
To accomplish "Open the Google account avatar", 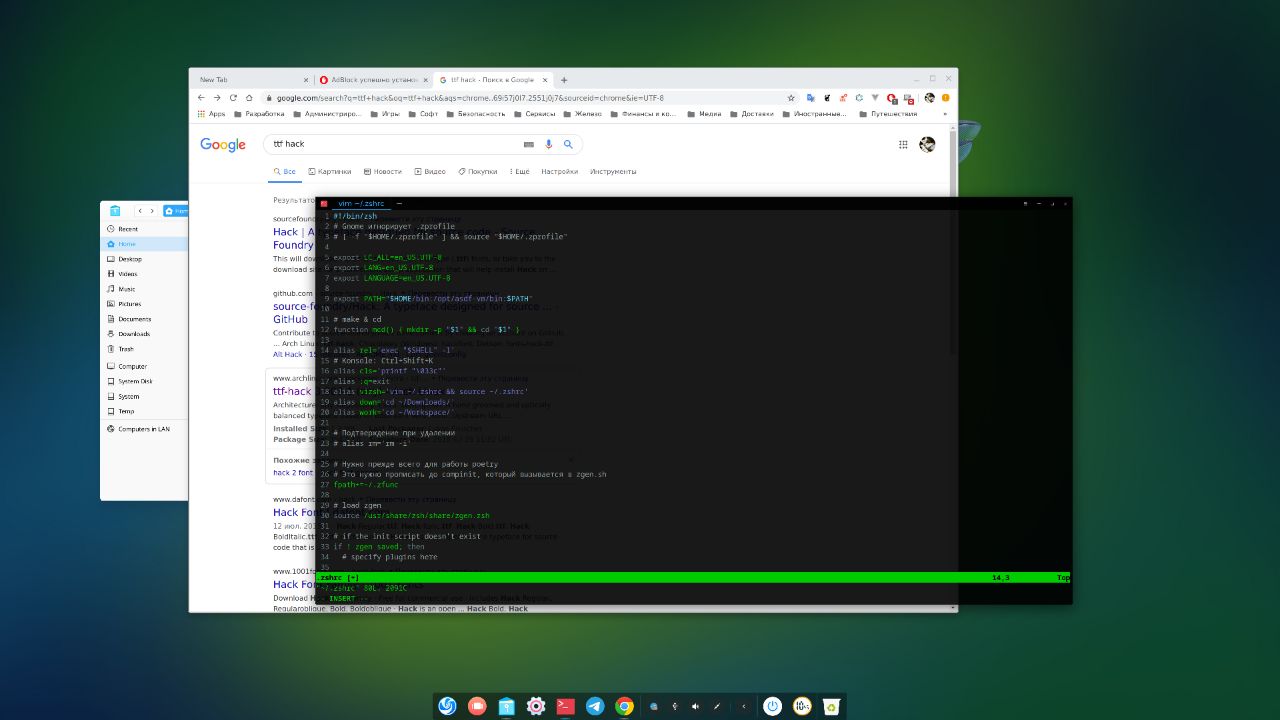I will tap(927, 145).
